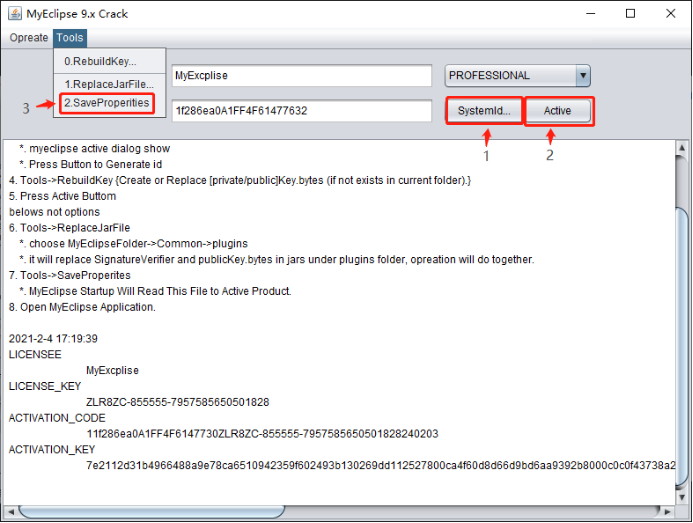The image size is (693, 523).
Task: Click the Java icon in the title bar
Action: (15, 14)
